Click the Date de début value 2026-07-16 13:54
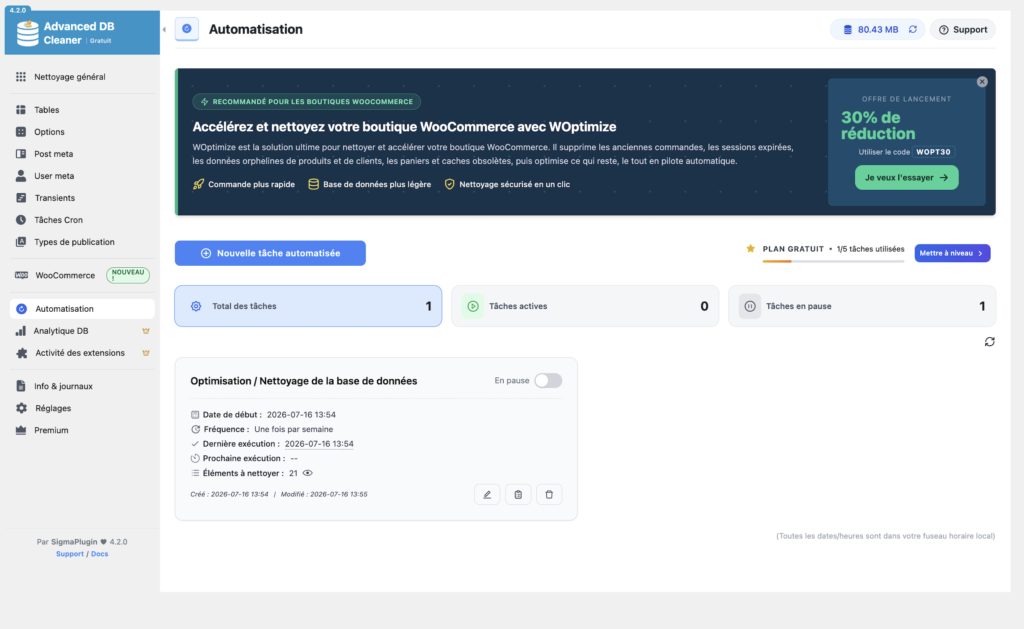The width and height of the screenshot is (1024, 629). coord(301,415)
